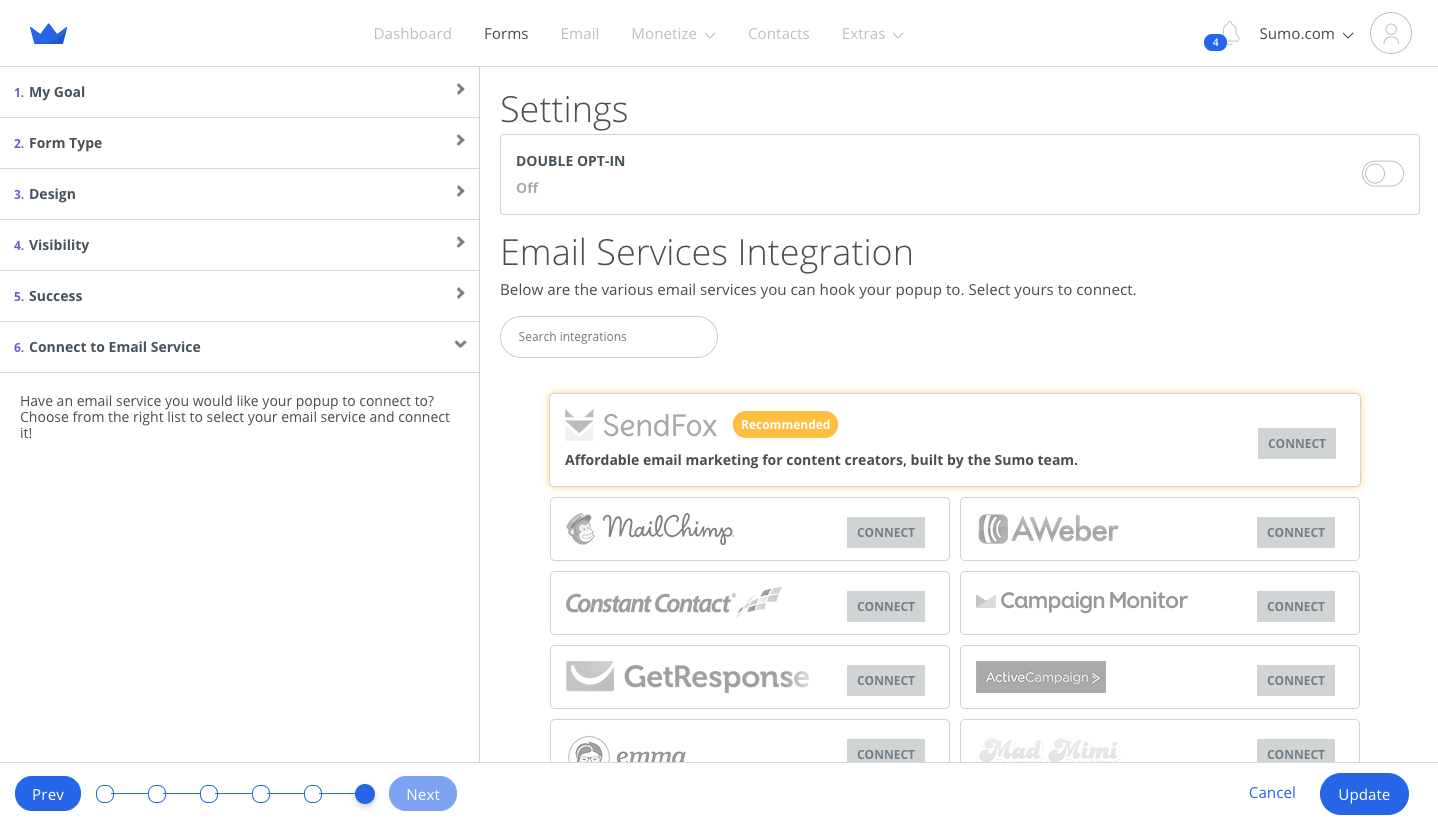Open the notifications bell

(x=1230, y=32)
